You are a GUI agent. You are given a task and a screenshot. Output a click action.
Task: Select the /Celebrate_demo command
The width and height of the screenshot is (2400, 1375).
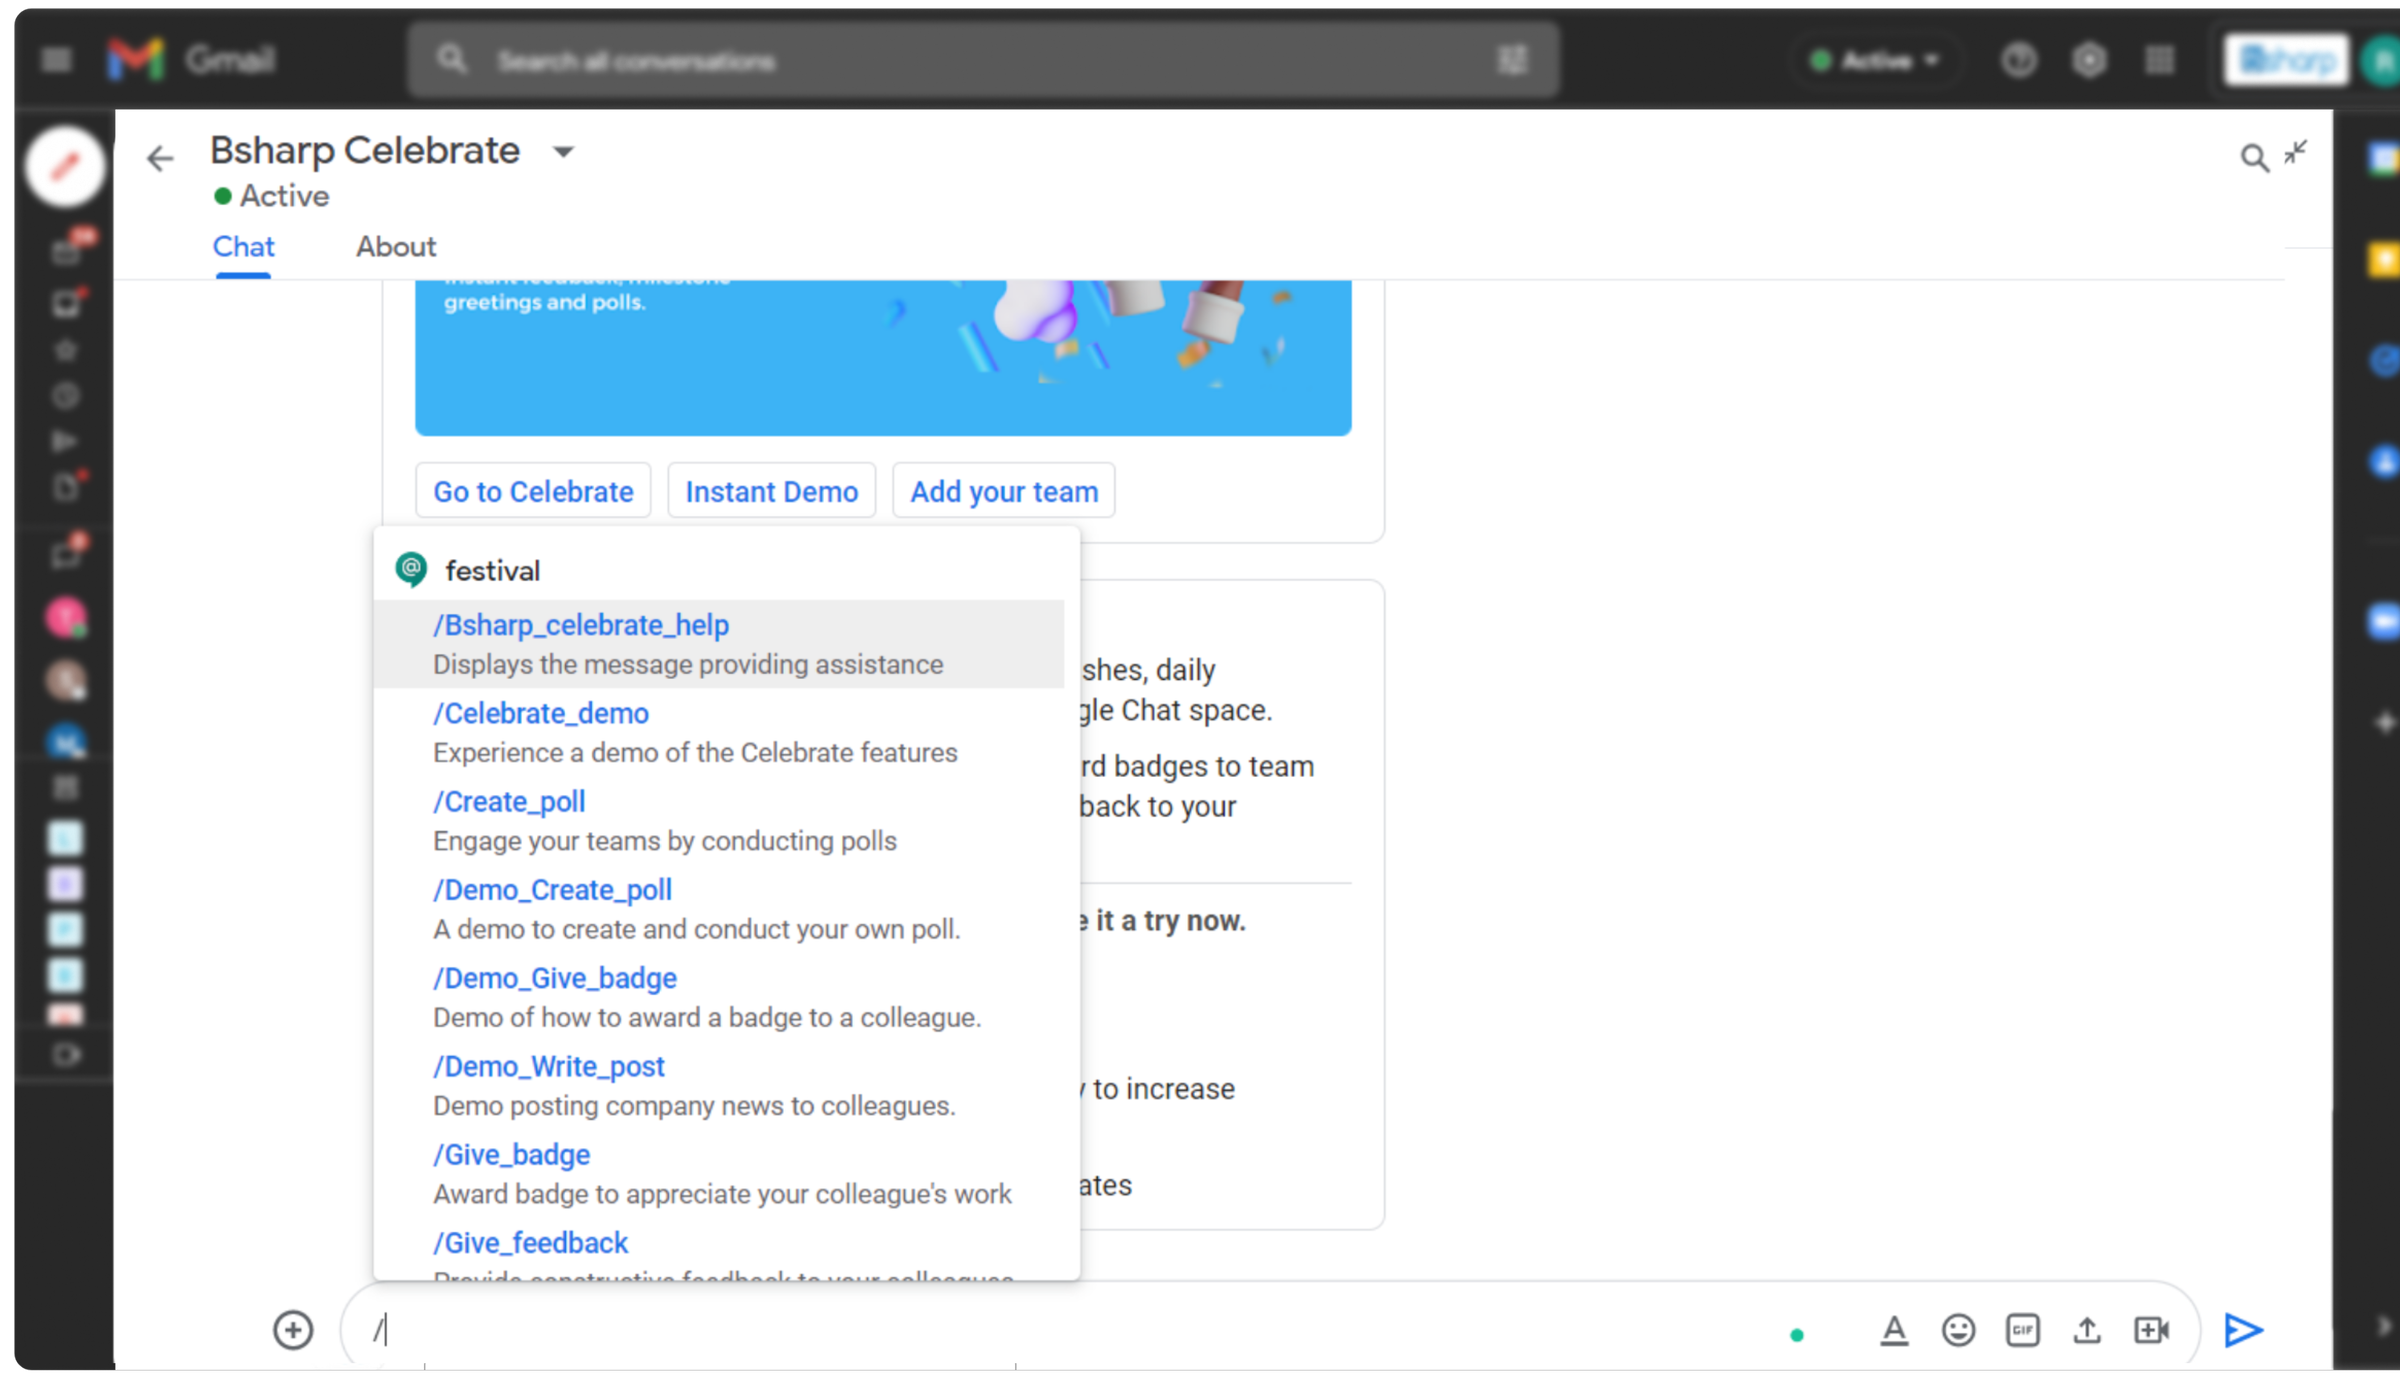click(719, 732)
